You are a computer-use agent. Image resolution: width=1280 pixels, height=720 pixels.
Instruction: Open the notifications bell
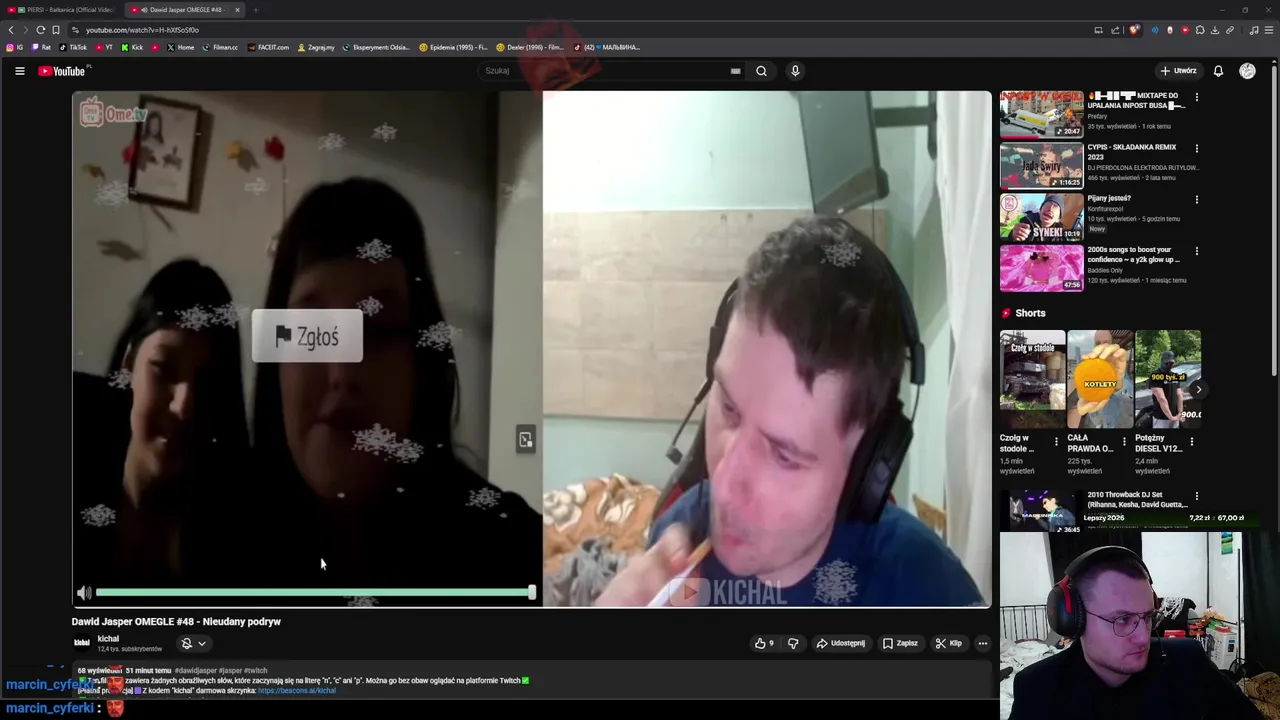pos(1218,71)
